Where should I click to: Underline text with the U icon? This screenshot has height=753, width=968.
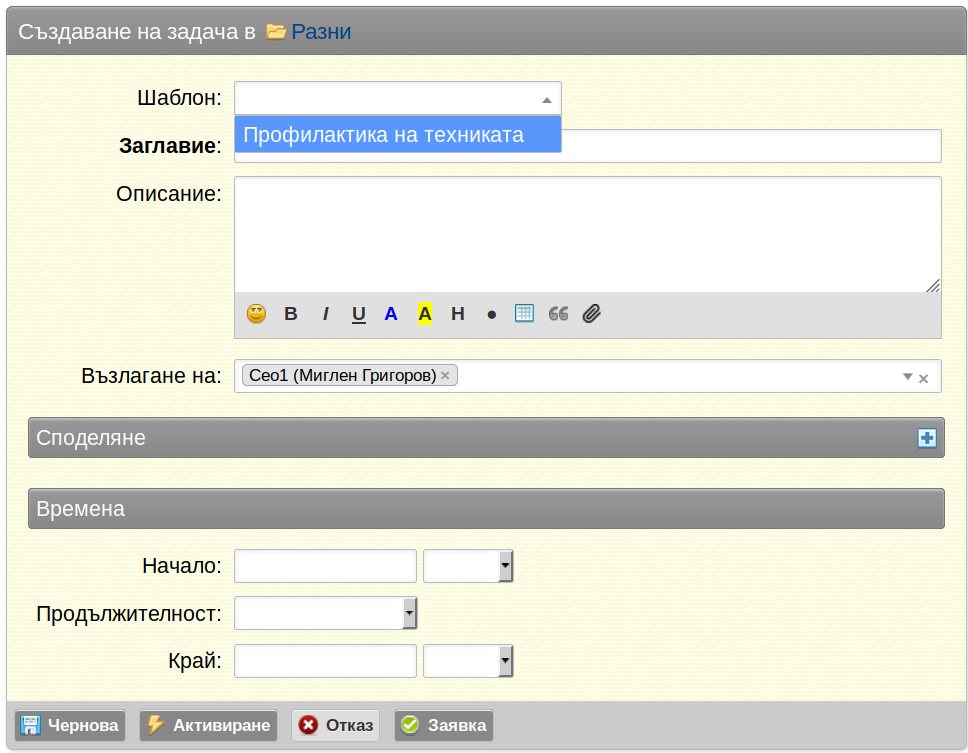(x=359, y=314)
